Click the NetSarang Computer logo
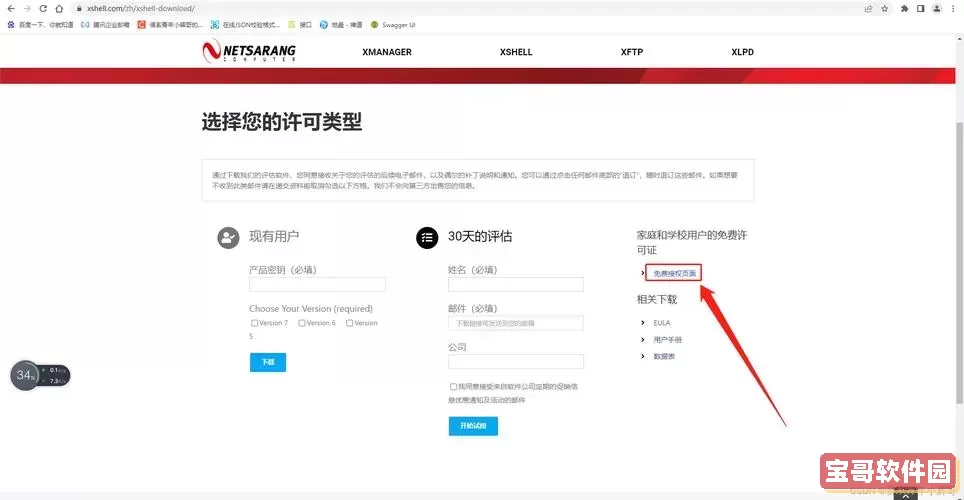This screenshot has height=500, width=964. (249, 51)
